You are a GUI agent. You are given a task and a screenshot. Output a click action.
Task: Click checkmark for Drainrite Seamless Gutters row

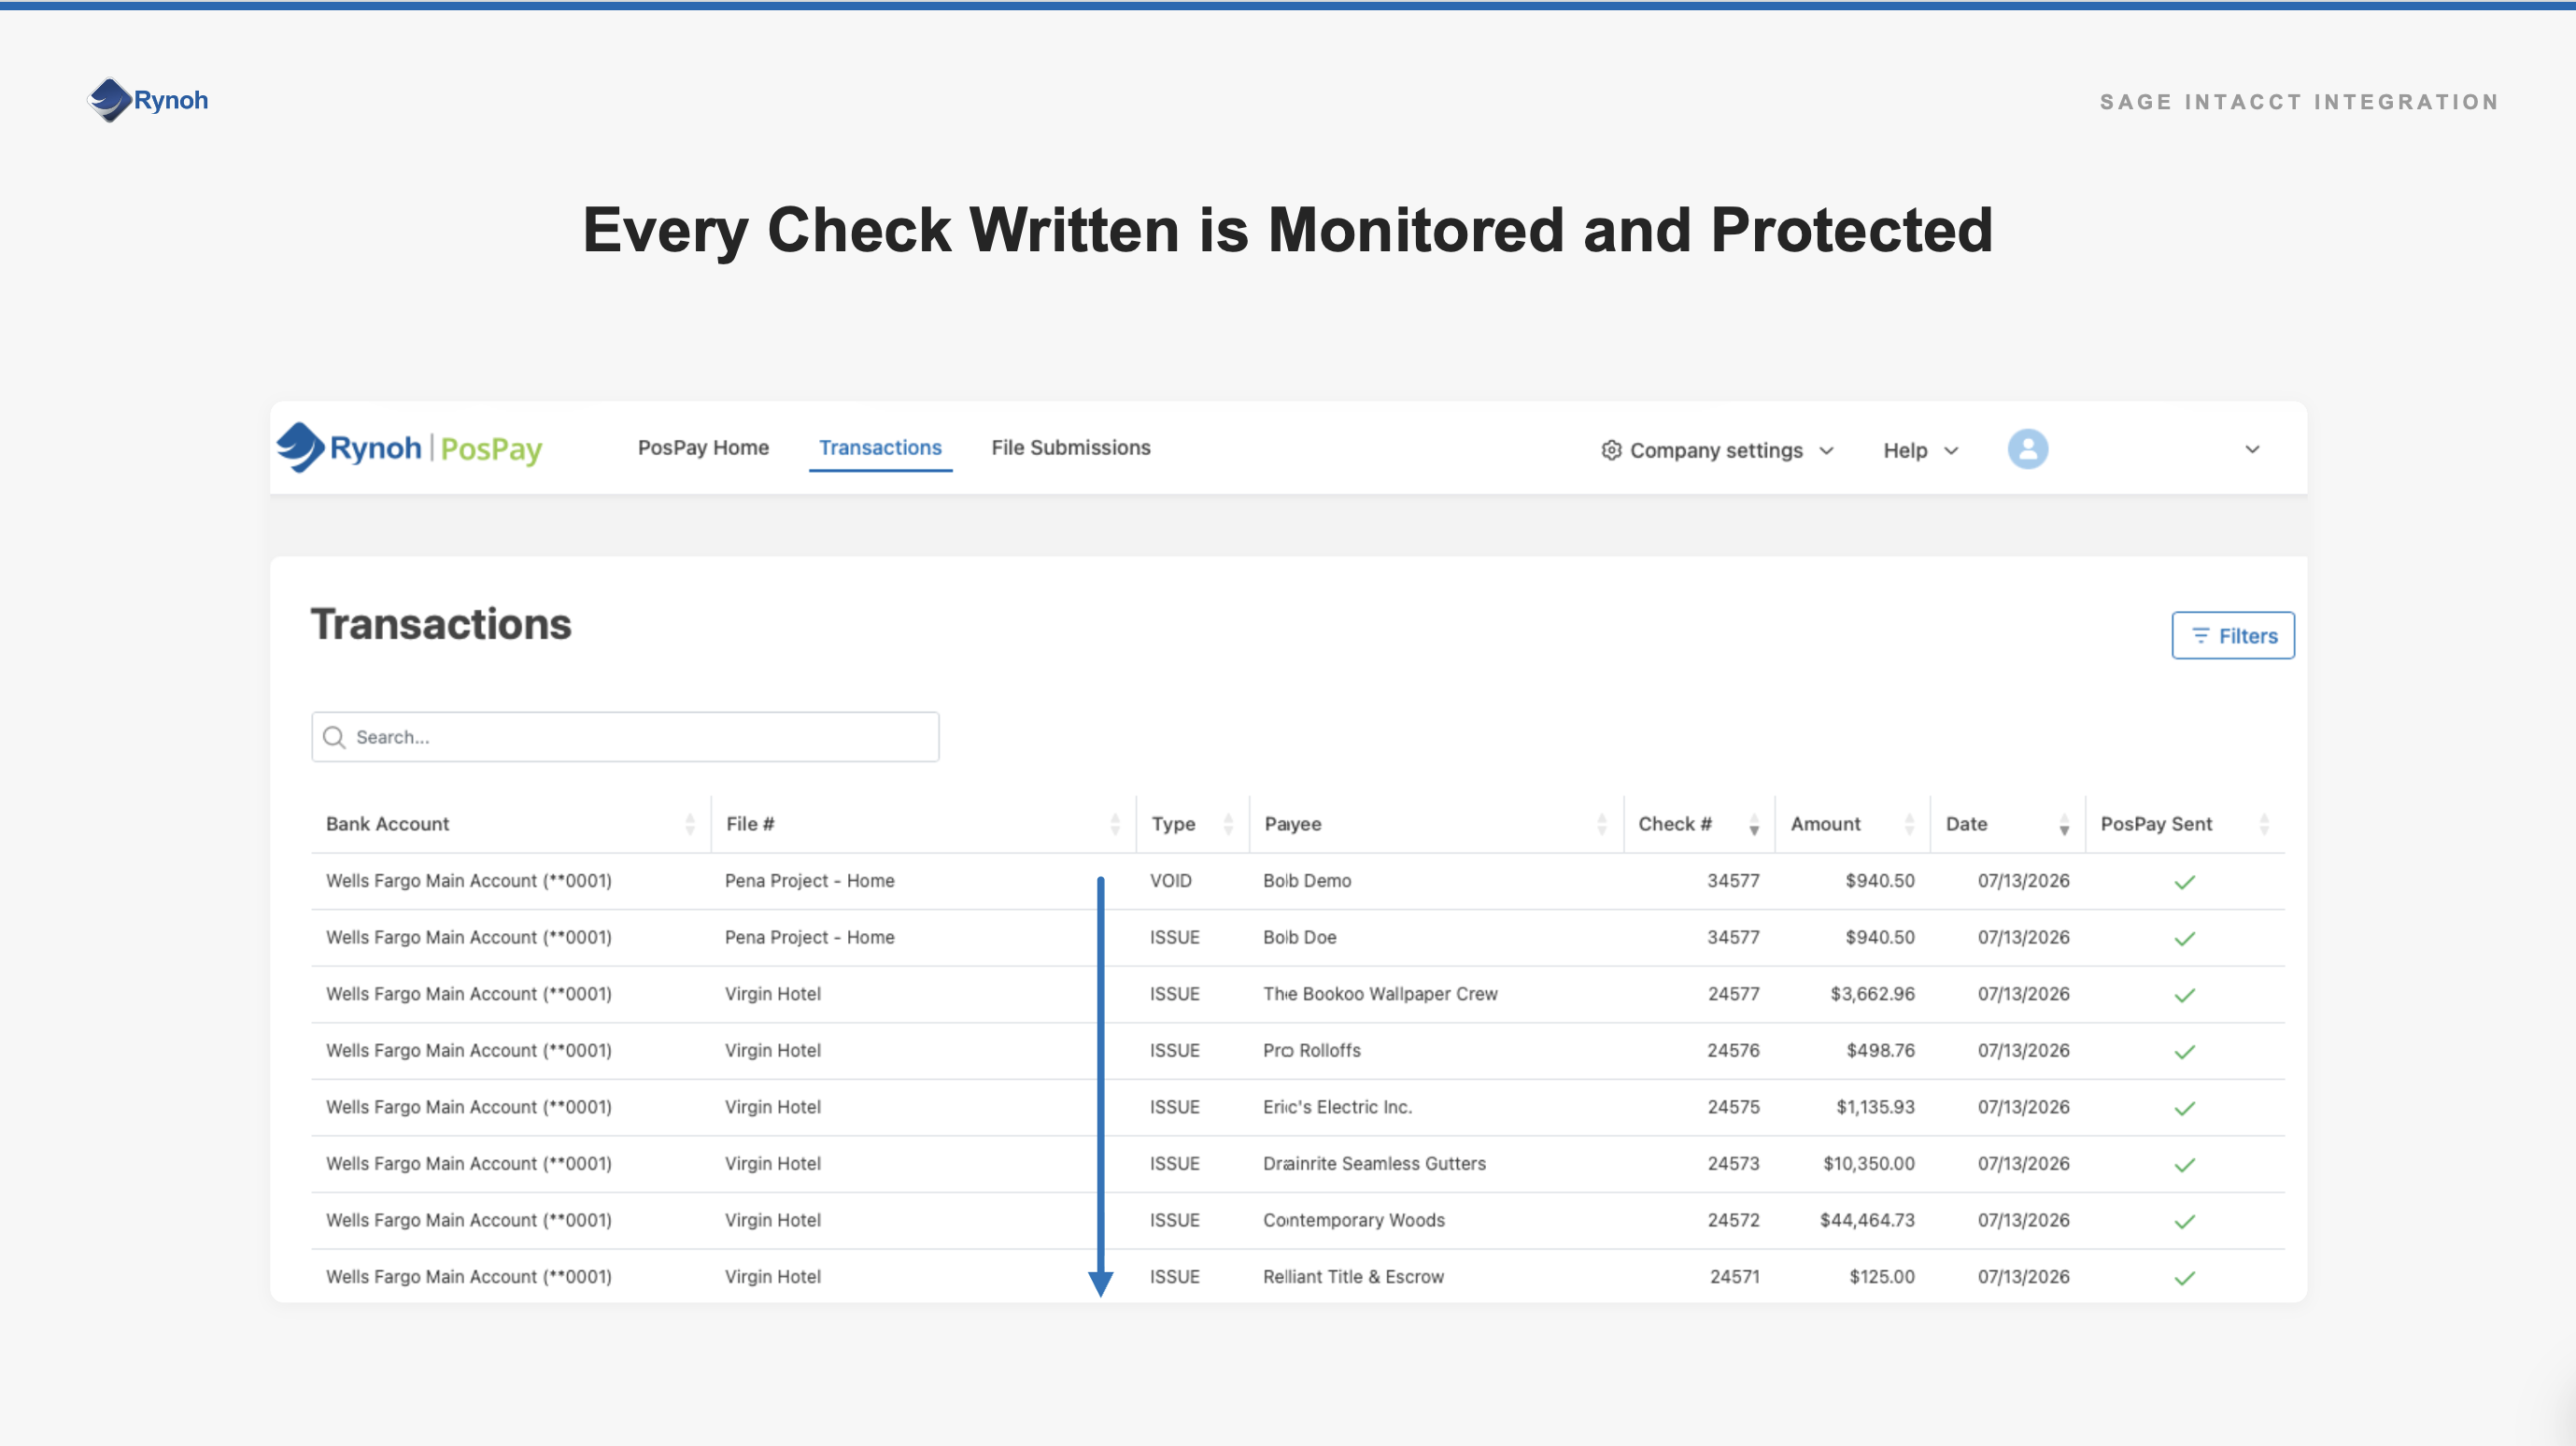point(2185,1165)
